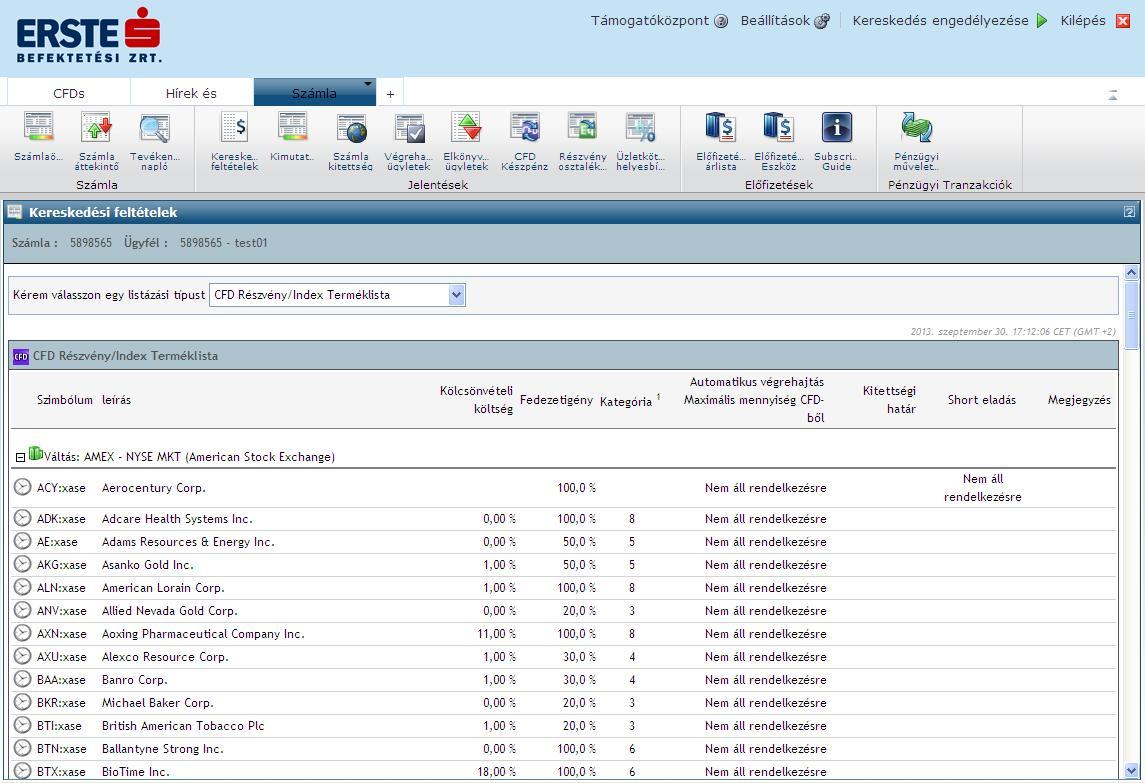Click the Kölcsönvételi költség column header

pos(476,400)
